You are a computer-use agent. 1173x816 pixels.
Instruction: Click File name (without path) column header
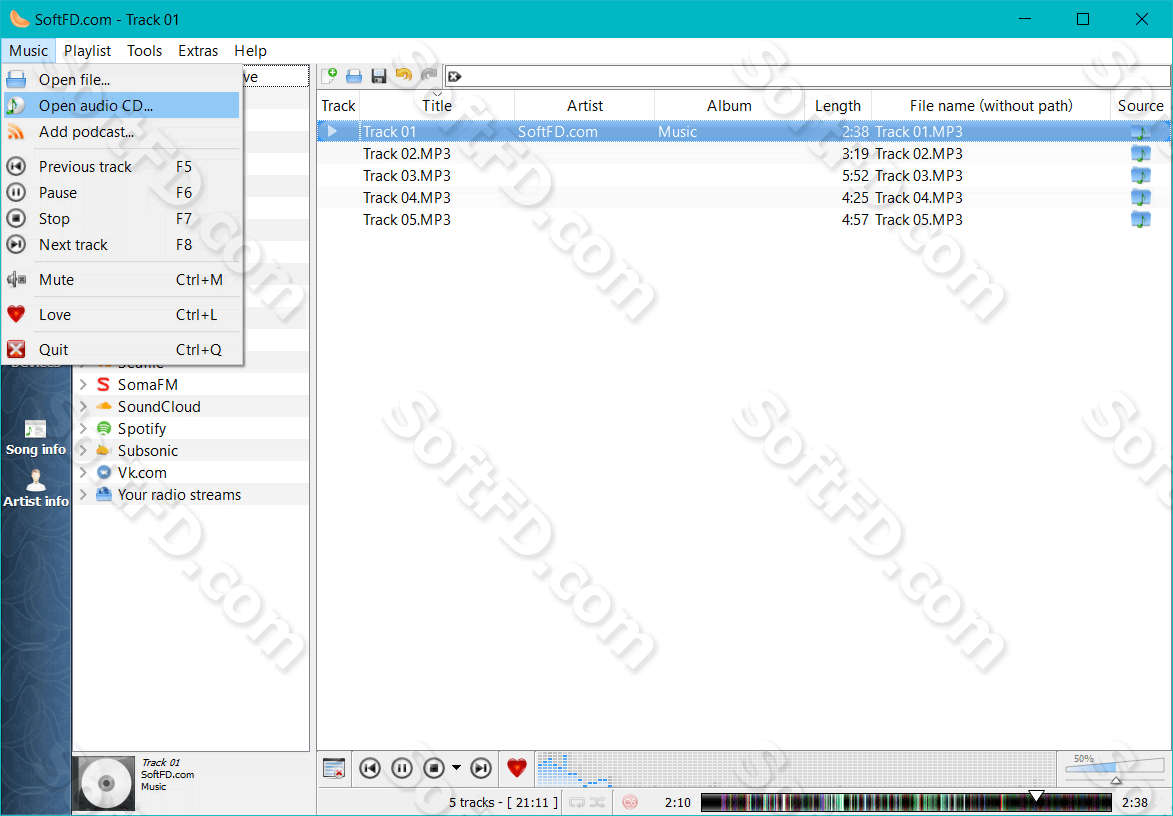click(x=990, y=105)
